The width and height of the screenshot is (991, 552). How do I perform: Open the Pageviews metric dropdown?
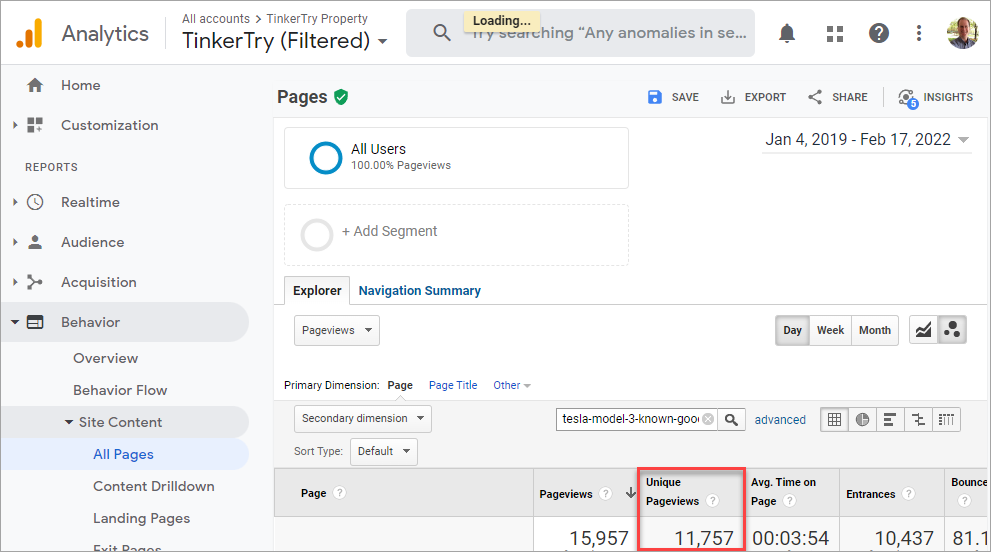[x=337, y=330]
